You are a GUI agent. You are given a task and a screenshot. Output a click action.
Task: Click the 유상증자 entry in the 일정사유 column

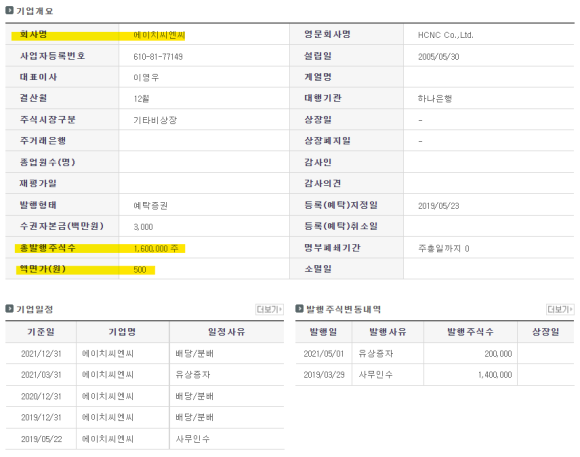coord(193,375)
